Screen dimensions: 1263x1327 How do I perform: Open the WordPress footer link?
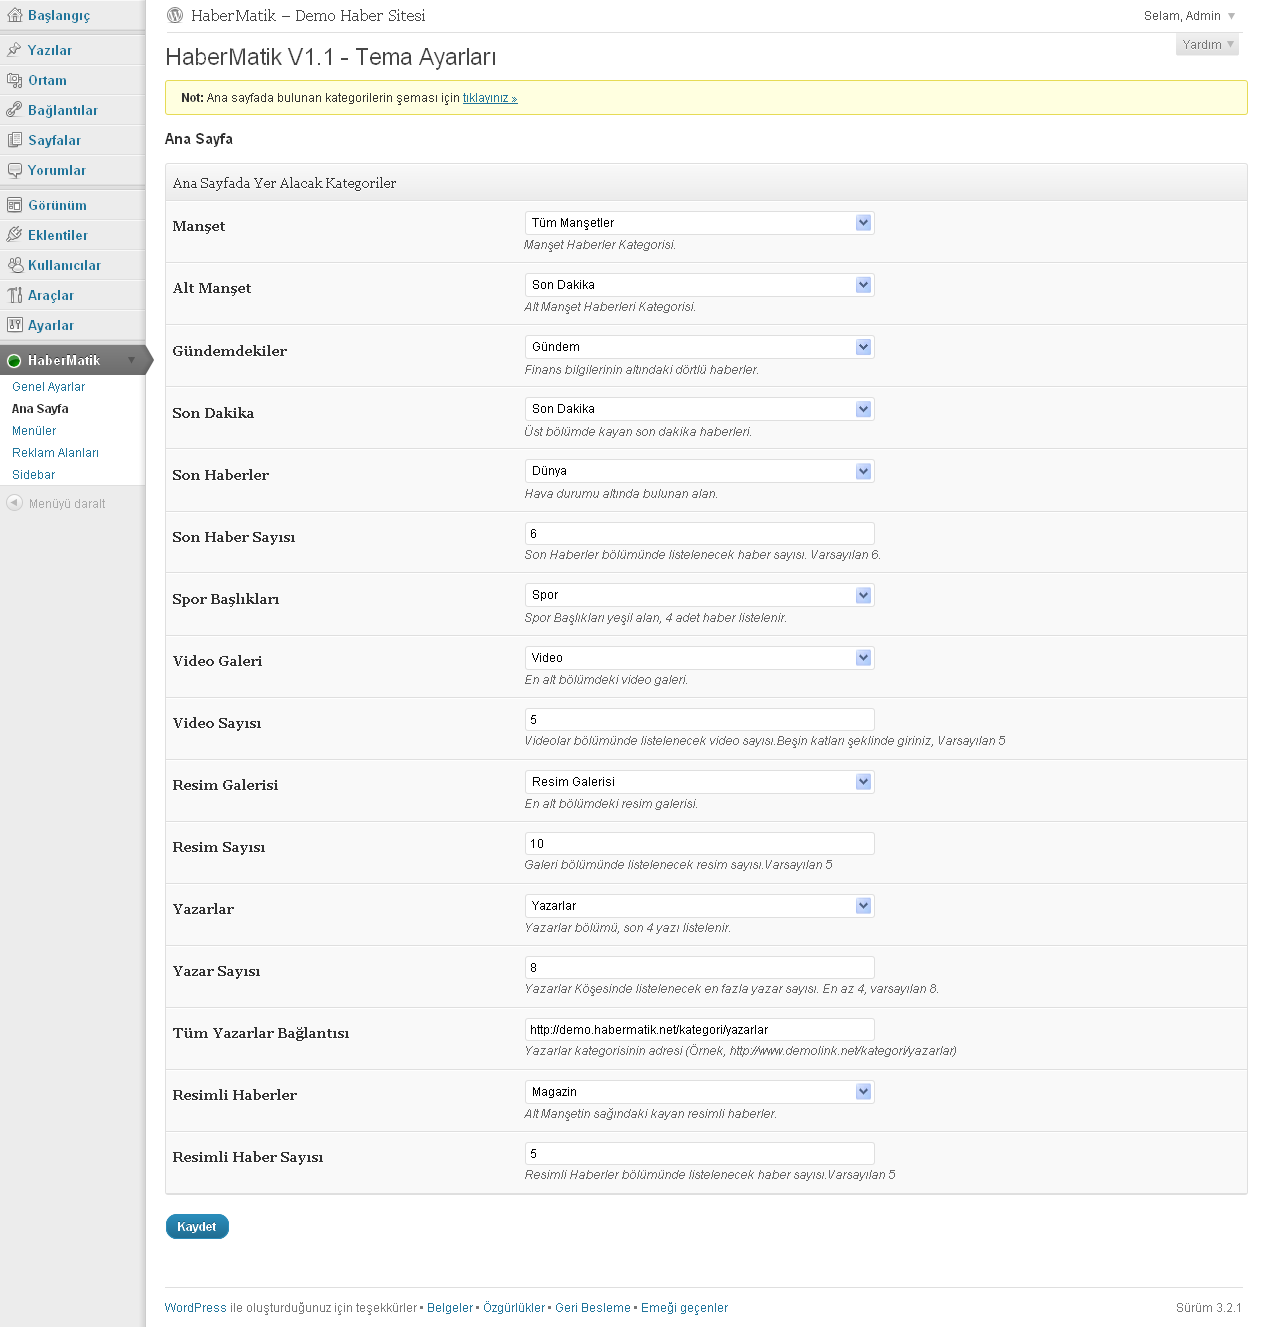pyautogui.click(x=196, y=1308)
